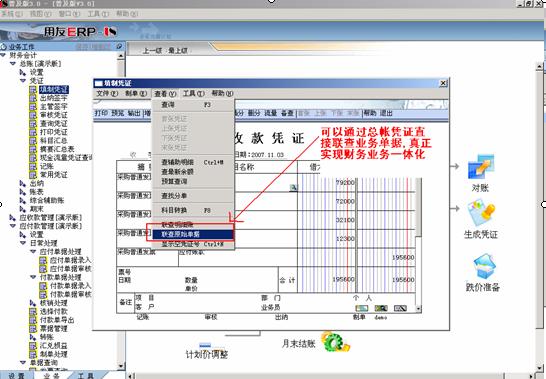The image size is (546, 379).
Task: Click the left panel scrollbar down arrow
Action: click(x=121, y=366)
